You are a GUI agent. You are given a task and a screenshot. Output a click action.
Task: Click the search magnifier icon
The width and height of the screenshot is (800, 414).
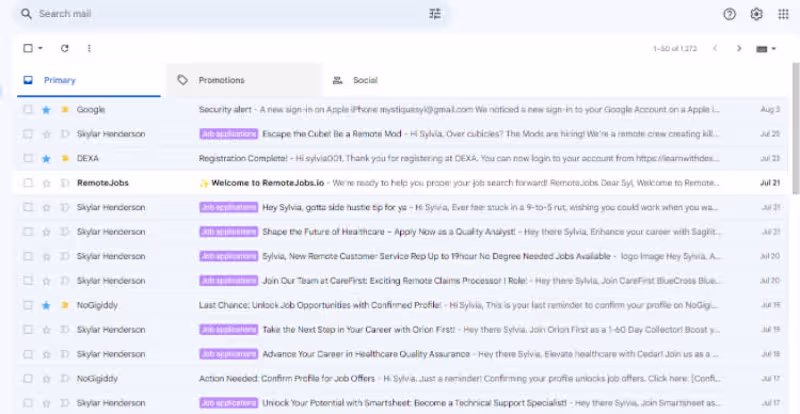(26, 14)
